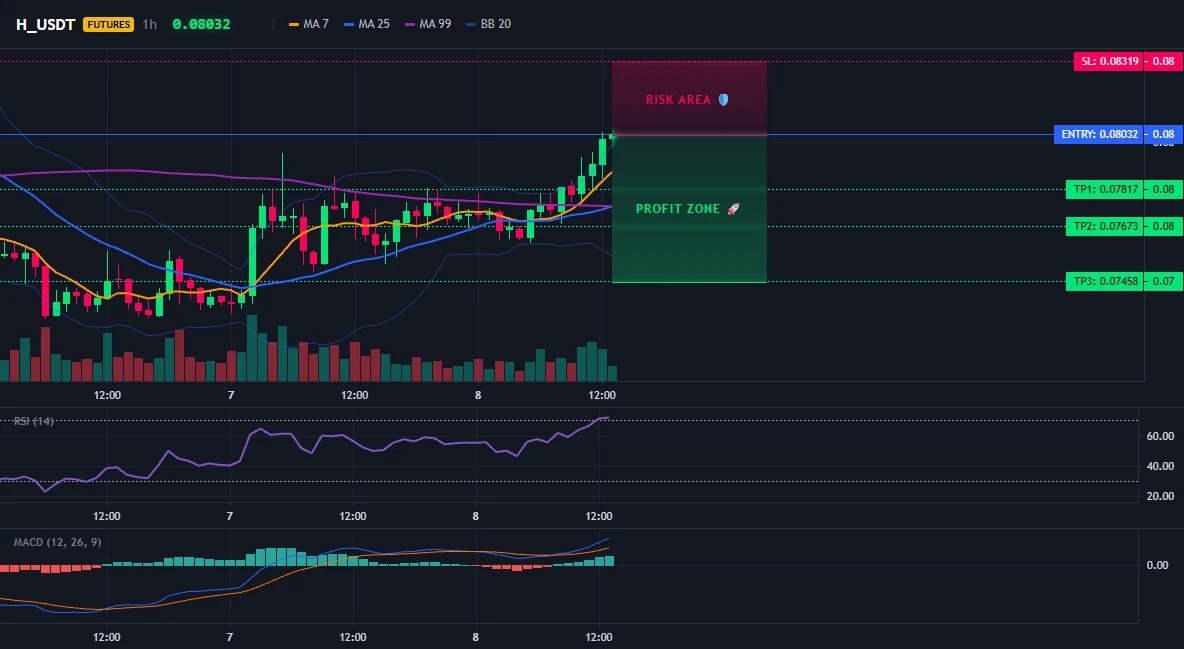The width and height of the screenshot is (1184, 649).
Task: Click the 0.08 axis tag next to SL
Action: click(1164, 61)
